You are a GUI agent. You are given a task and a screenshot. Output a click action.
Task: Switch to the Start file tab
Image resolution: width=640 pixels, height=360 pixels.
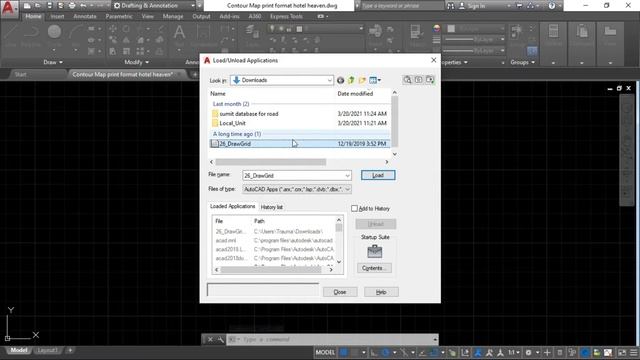[20, 74]
